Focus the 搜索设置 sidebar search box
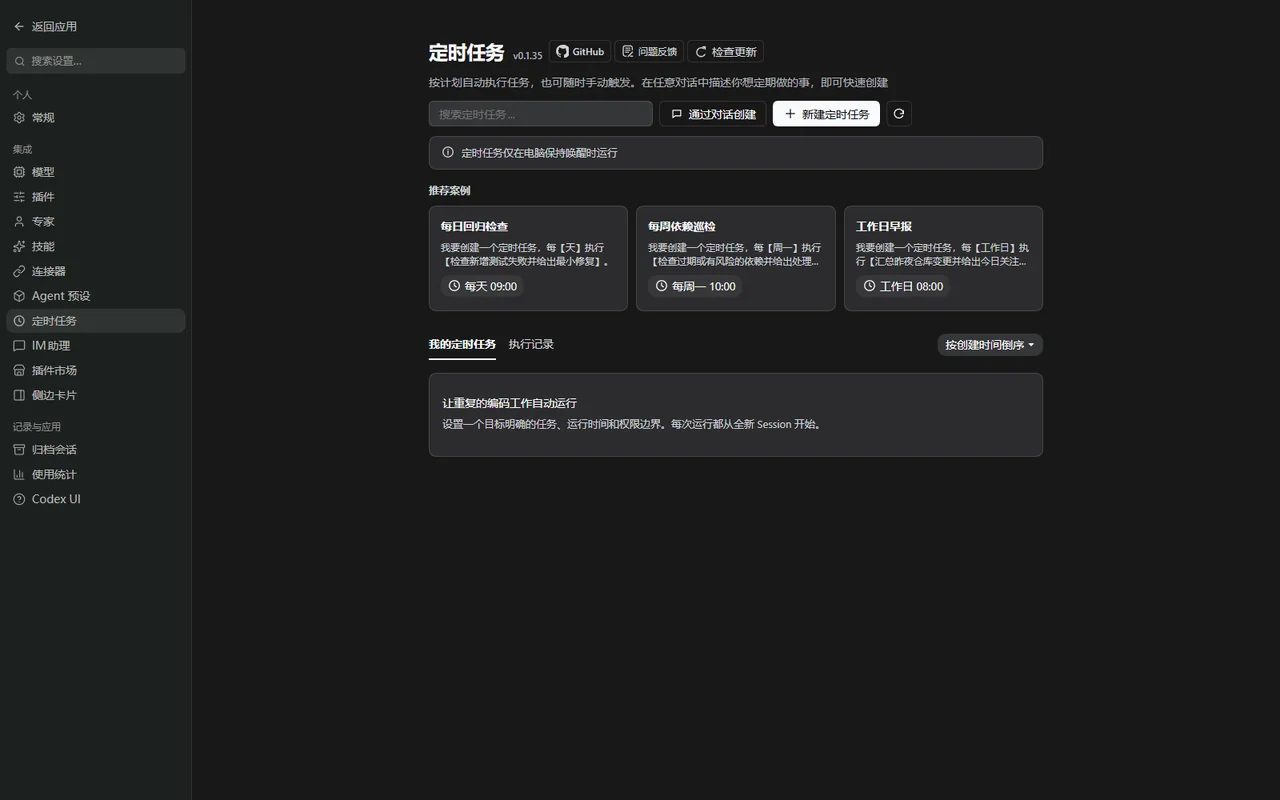1280x800 pixels. (x=96, y=61)
